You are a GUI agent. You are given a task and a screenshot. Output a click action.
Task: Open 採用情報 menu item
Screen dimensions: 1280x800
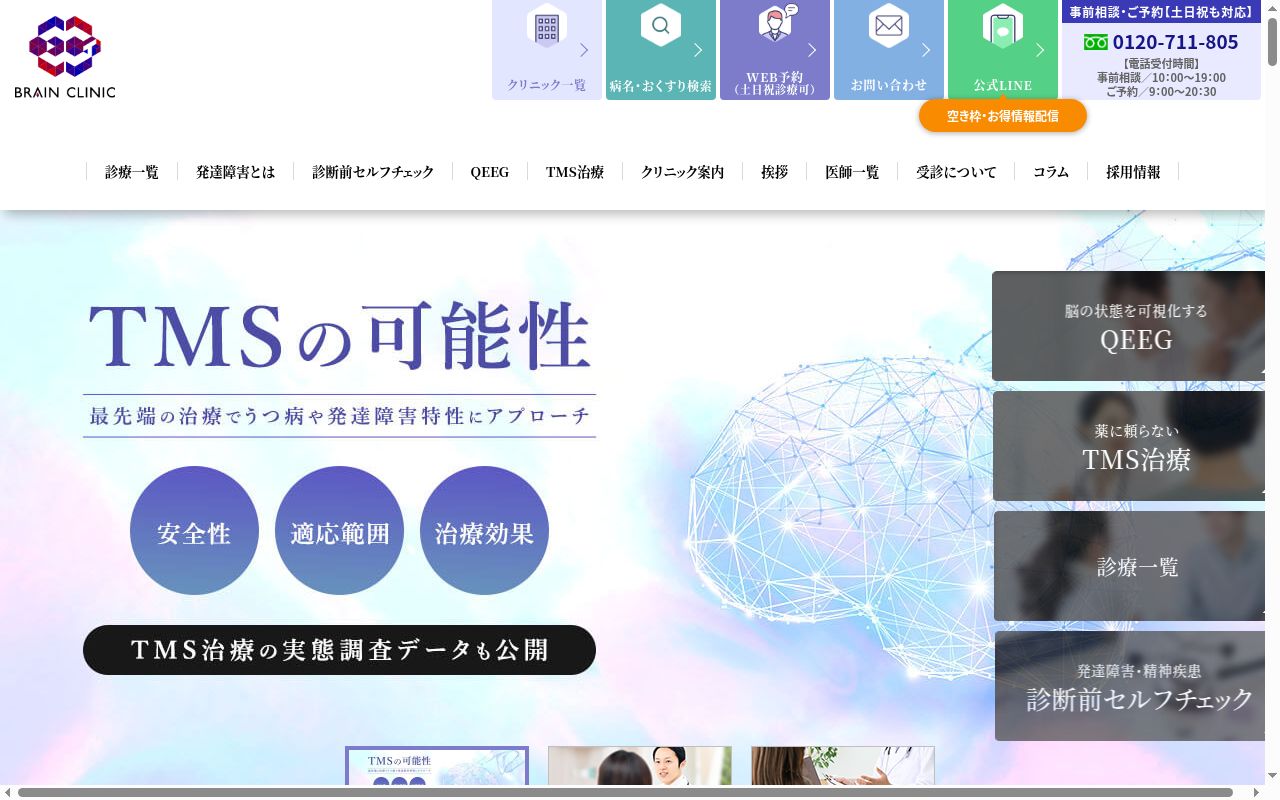tap(1133, 172)
